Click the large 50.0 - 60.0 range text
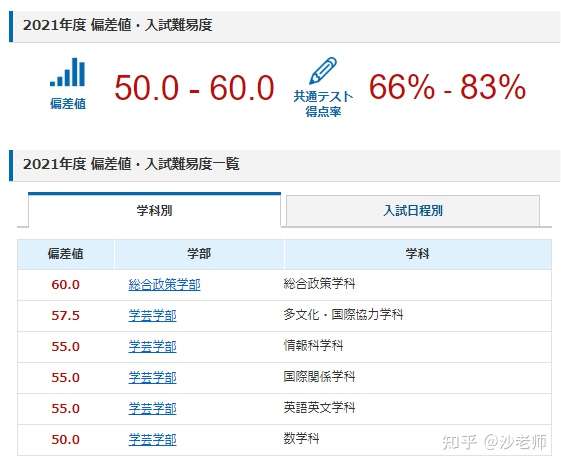The height and width of the screenshot is (465, 561). pos(194,87)
